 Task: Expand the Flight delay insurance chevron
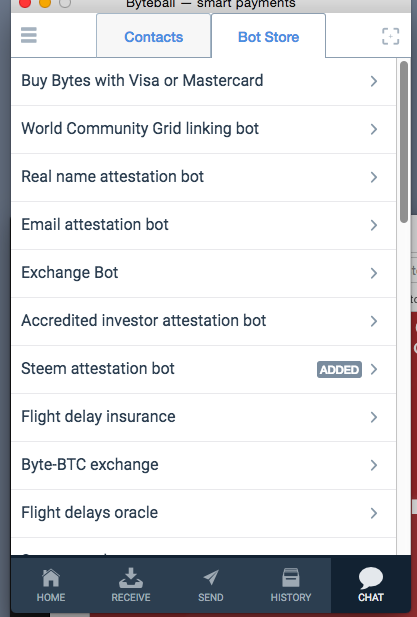pos(374,417)
